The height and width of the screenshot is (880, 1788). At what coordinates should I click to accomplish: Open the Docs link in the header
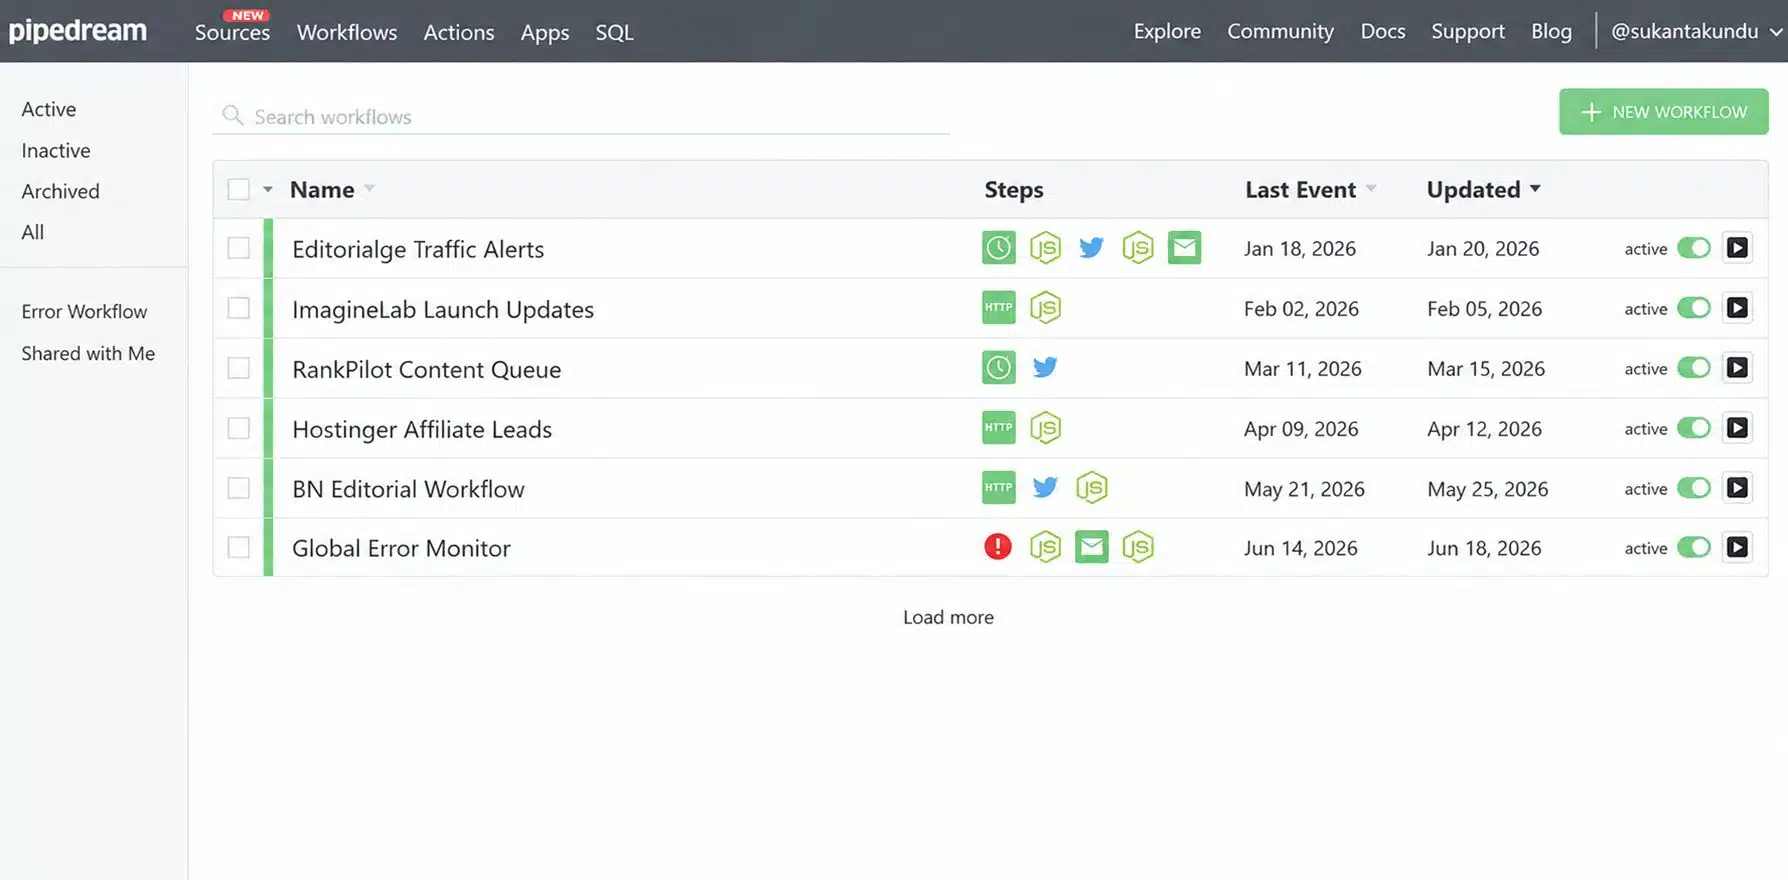(1383, 31)
